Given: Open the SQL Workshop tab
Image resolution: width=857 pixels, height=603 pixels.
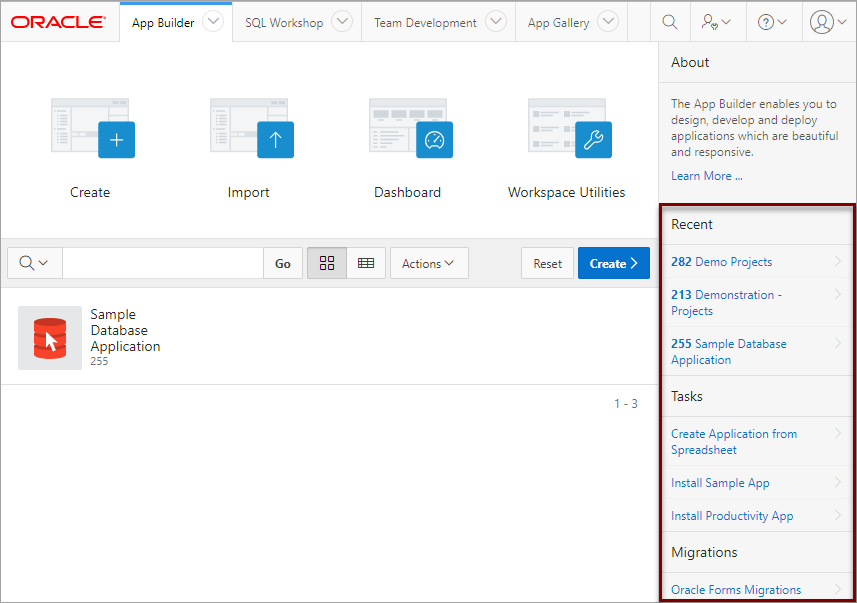Looking at the screenshot, I should [x=284, y=23].
